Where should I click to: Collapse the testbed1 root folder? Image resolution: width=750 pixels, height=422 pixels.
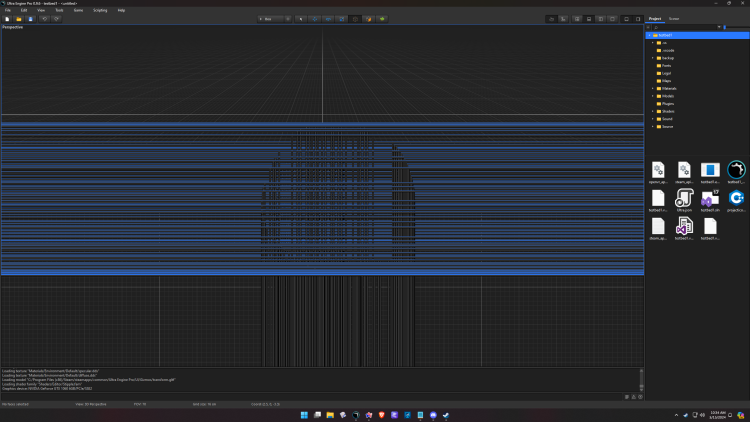pos(649,35)
